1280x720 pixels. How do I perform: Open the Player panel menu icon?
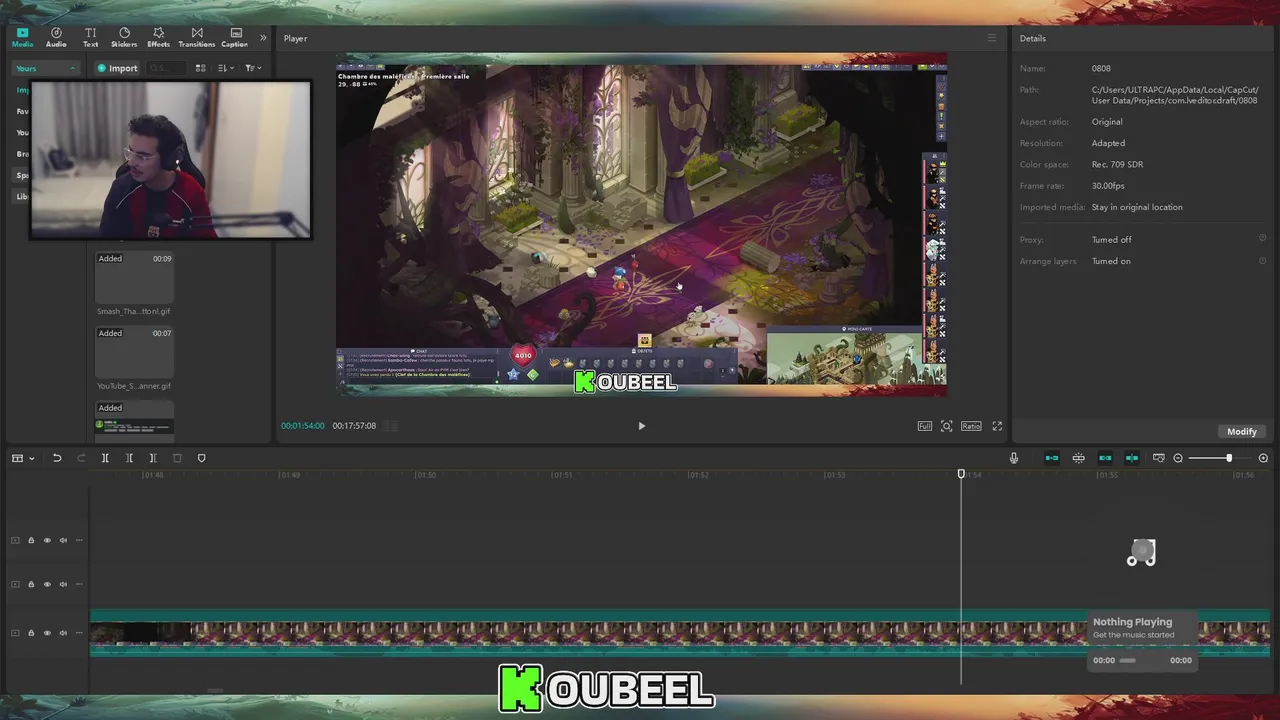(x=992, y=38)
